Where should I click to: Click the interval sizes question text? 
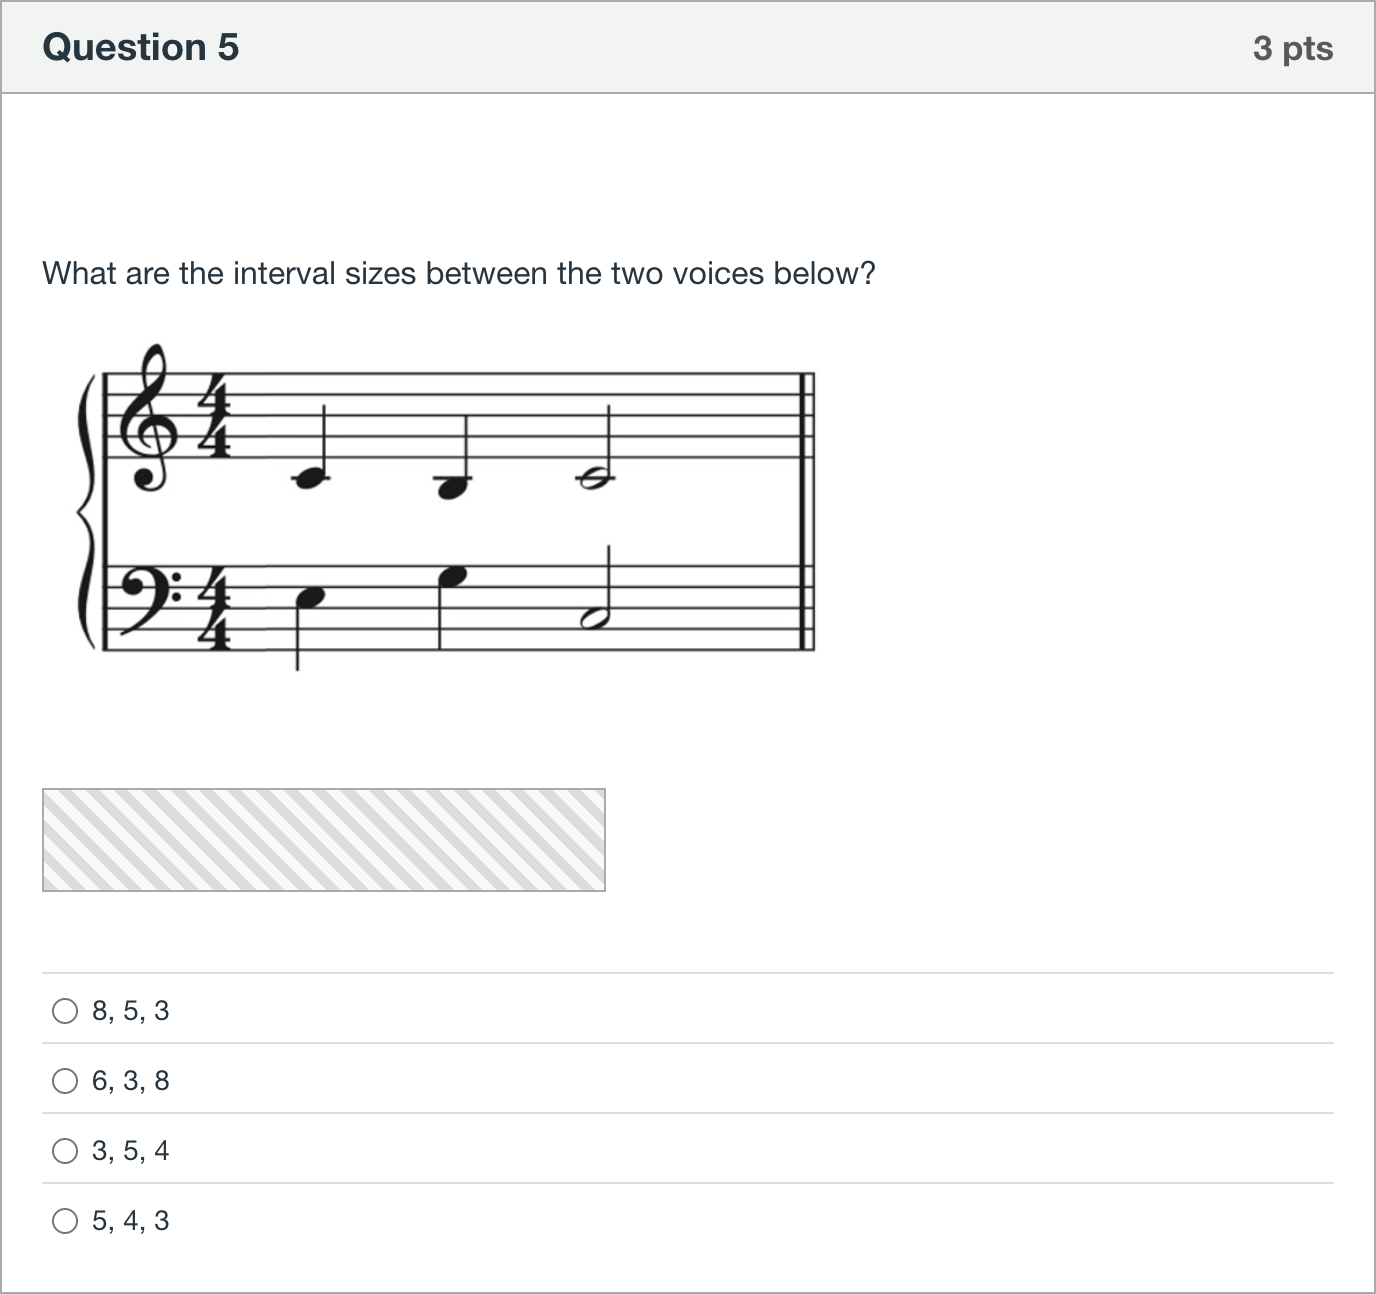tap(459, 273)
